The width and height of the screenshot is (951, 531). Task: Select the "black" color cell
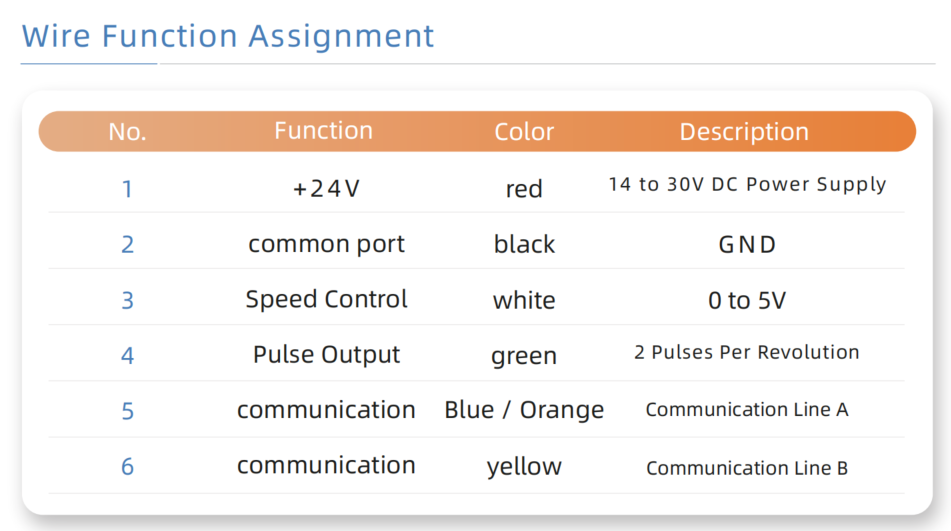click(x=524, y=245)
